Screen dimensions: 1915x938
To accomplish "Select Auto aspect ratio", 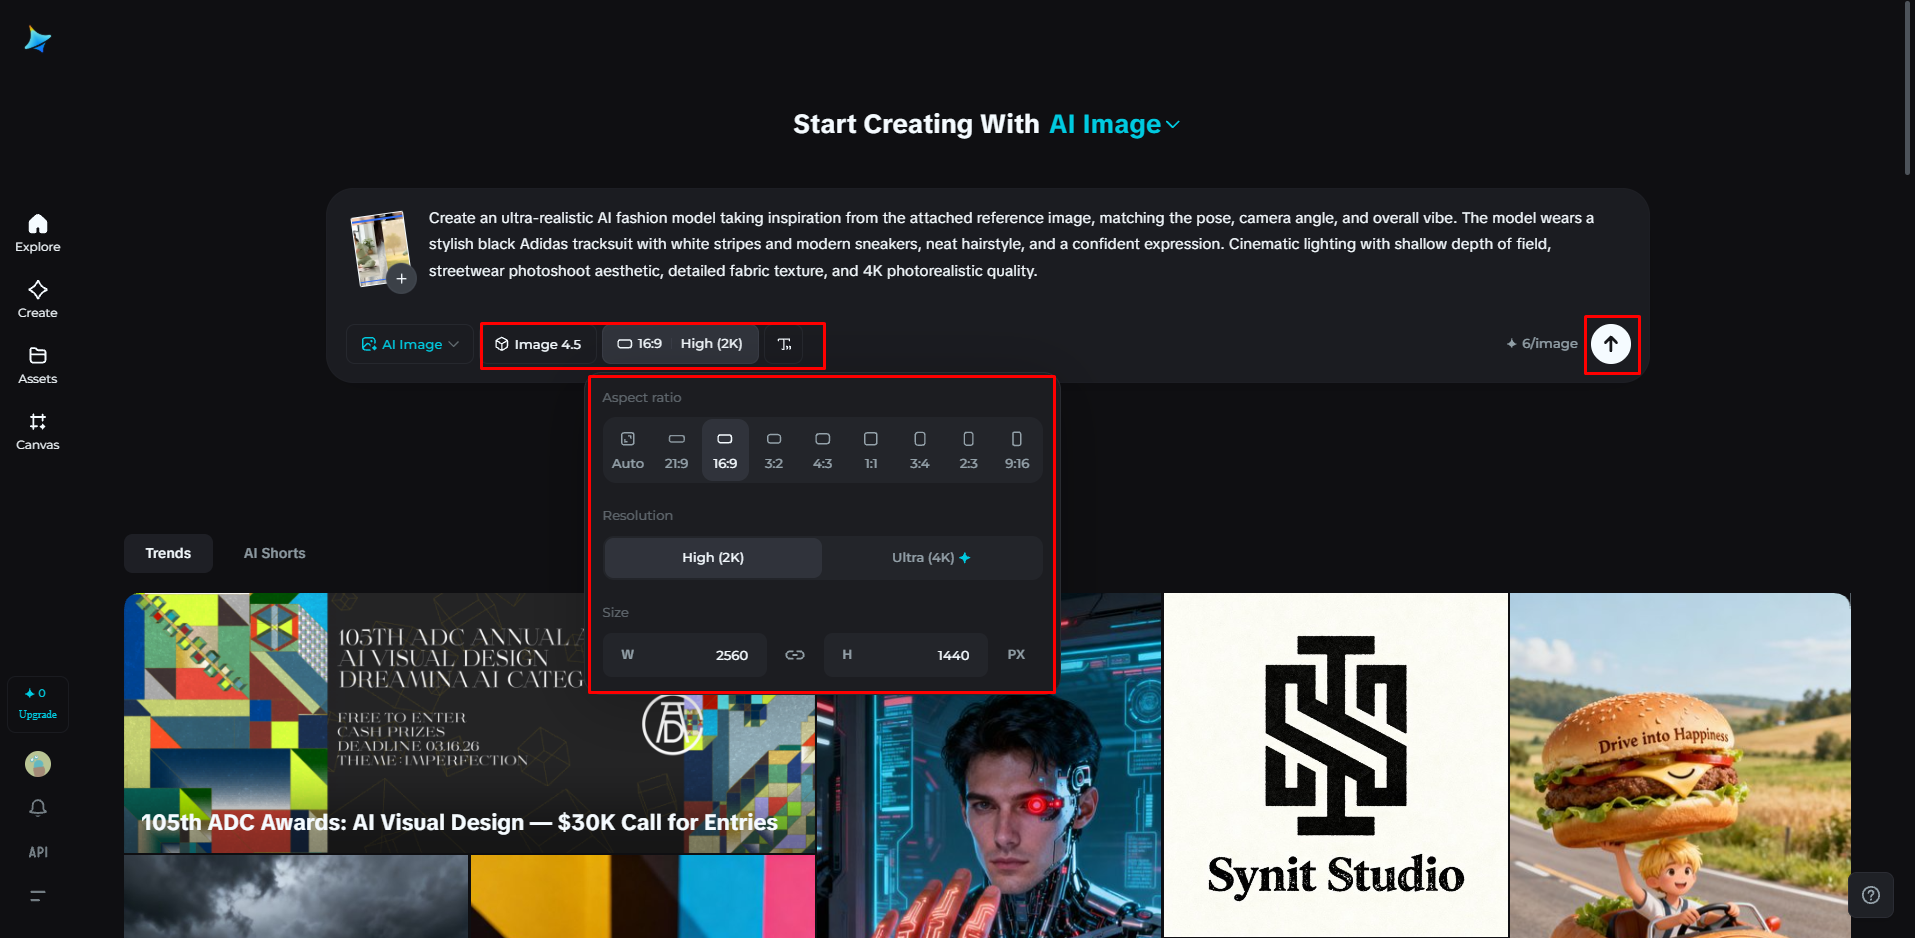I will coord(628,450).
